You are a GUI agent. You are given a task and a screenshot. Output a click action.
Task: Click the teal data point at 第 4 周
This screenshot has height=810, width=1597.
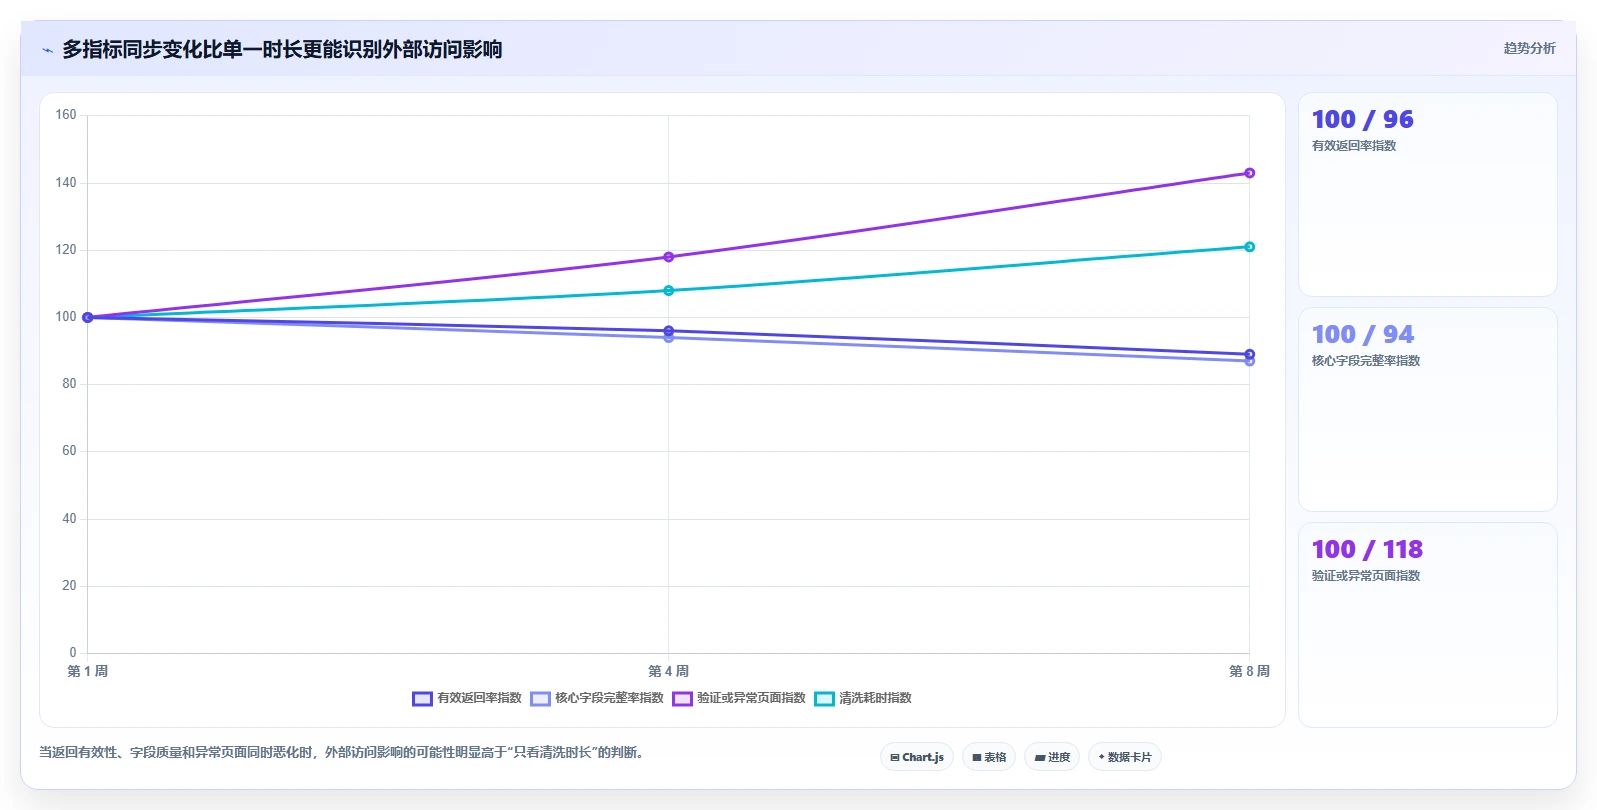(669, 291)
